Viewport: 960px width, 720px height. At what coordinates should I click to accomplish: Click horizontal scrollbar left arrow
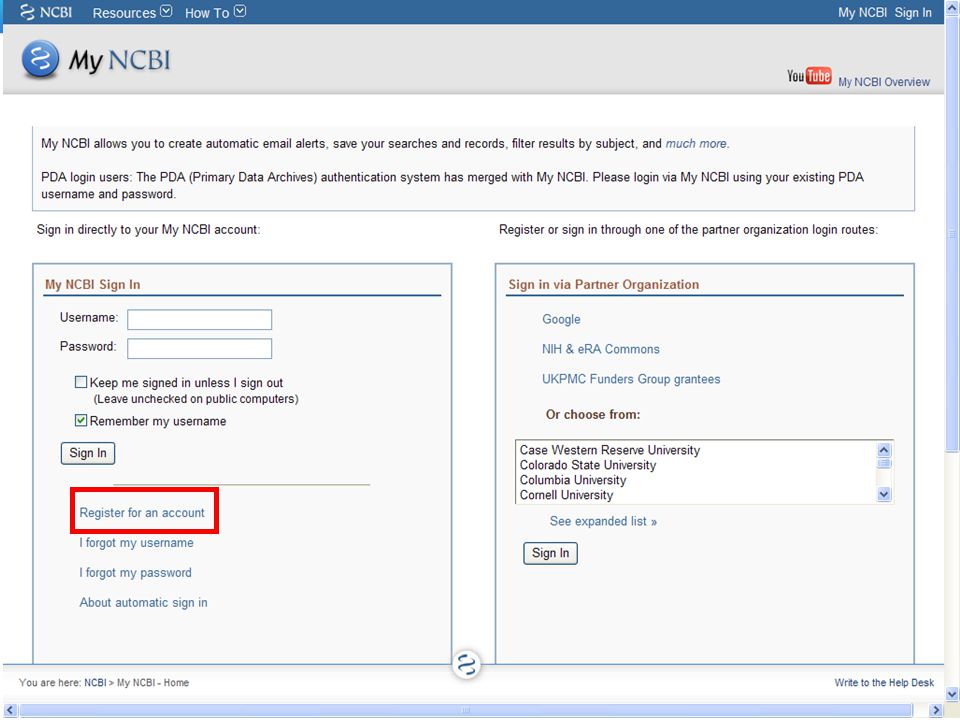[x=9, y=710]
